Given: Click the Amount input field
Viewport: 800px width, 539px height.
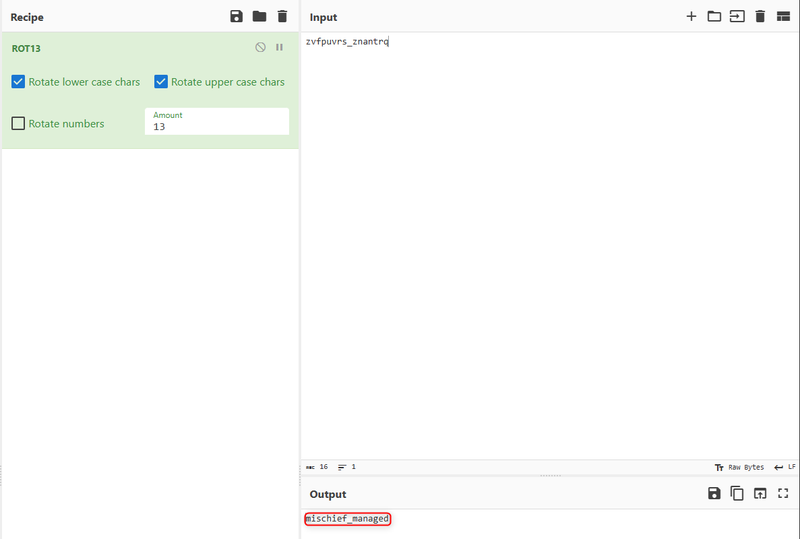Looking at the screenshot, I should [x=217, y=127].
